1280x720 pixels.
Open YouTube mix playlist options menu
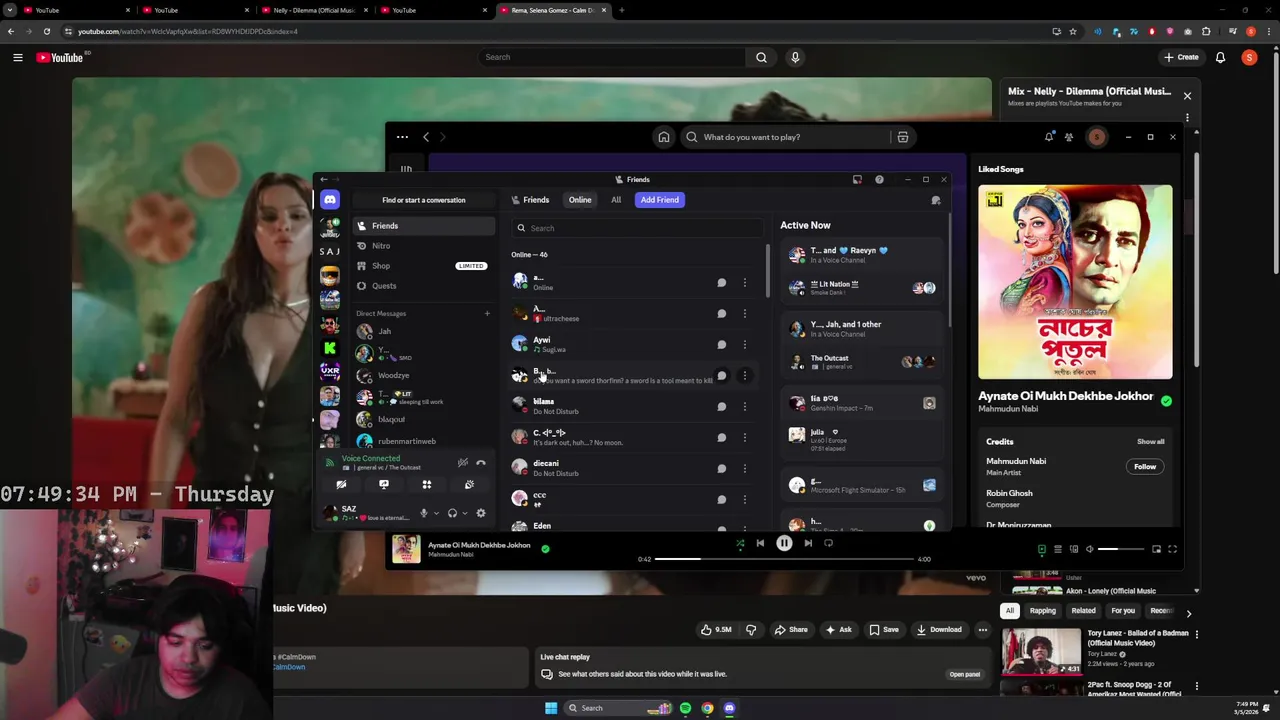pos(1187,117)
